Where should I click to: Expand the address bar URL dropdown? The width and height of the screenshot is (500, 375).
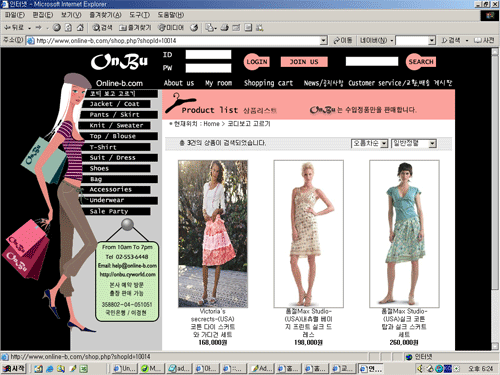pyautogui.click(x=323, y=41)
